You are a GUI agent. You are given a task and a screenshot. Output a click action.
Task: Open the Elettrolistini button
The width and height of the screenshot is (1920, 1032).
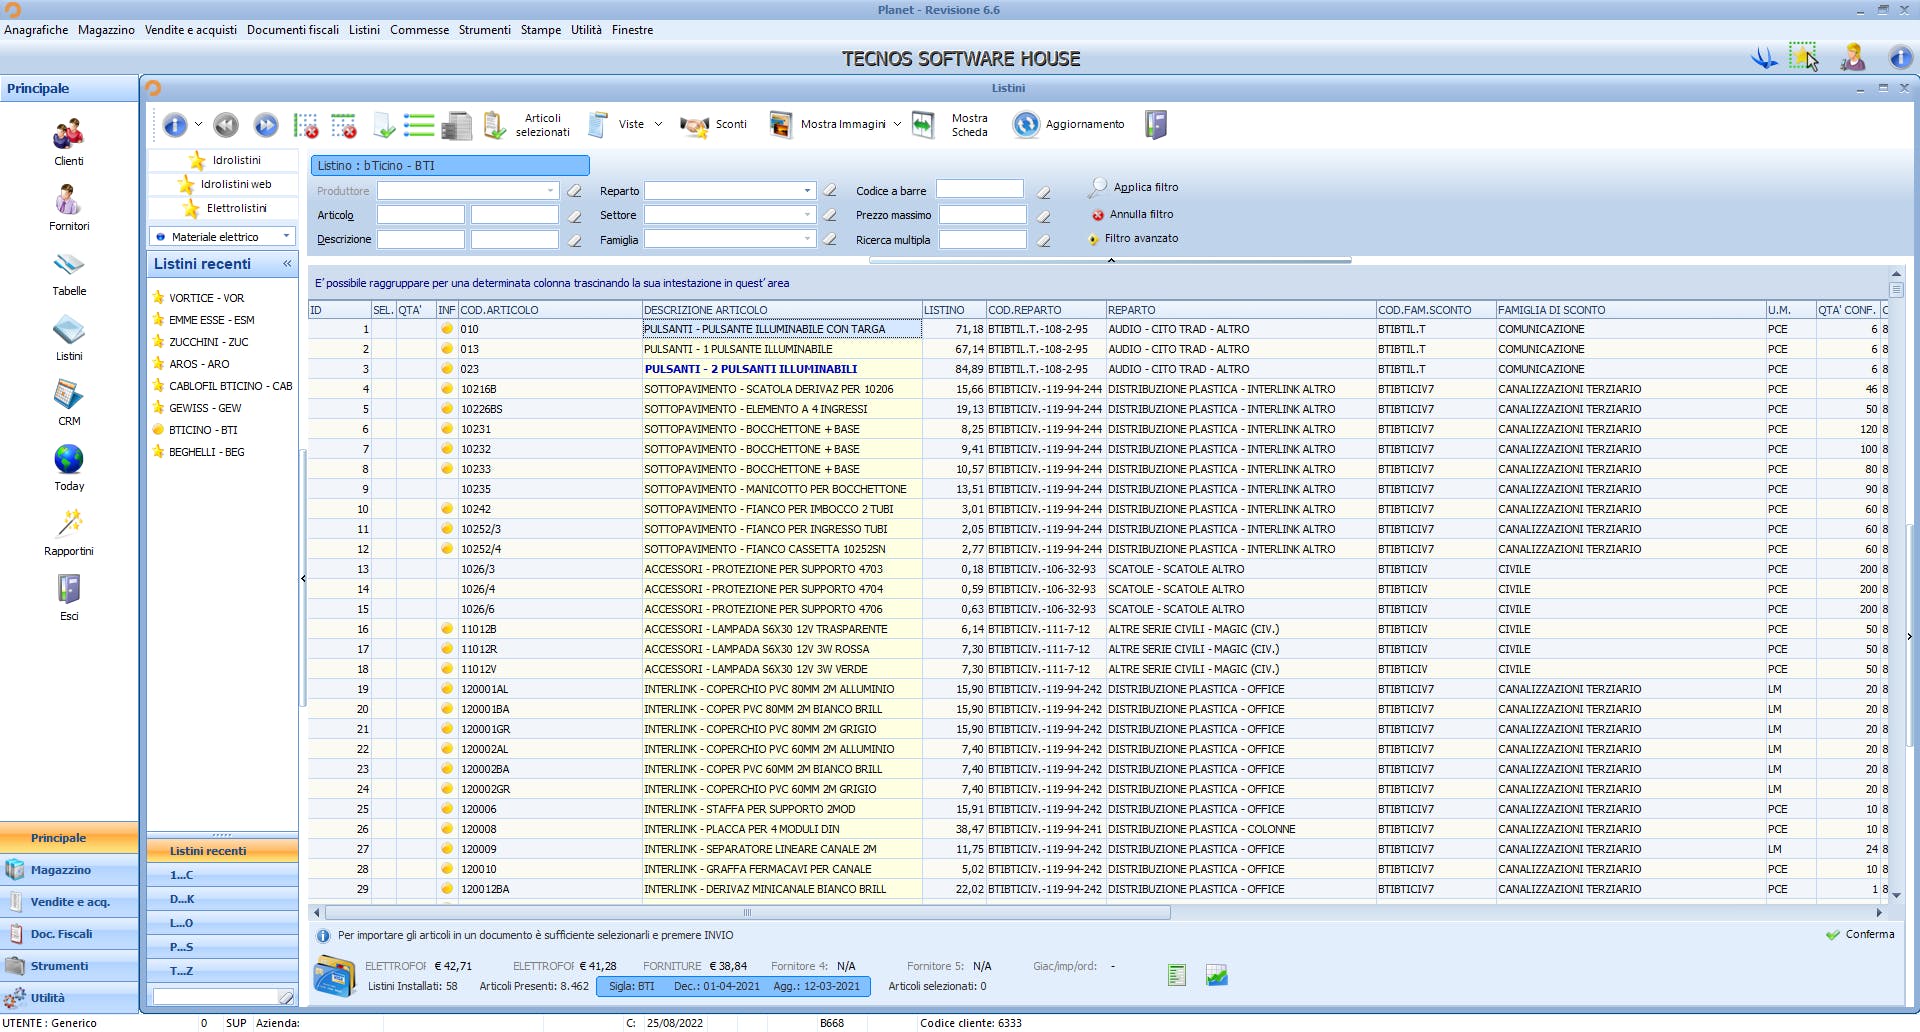[x=223, y=208]
